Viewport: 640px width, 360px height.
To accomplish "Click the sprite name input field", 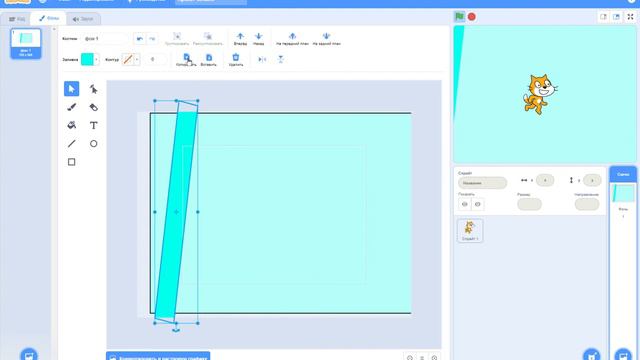I will pos(482,183).
